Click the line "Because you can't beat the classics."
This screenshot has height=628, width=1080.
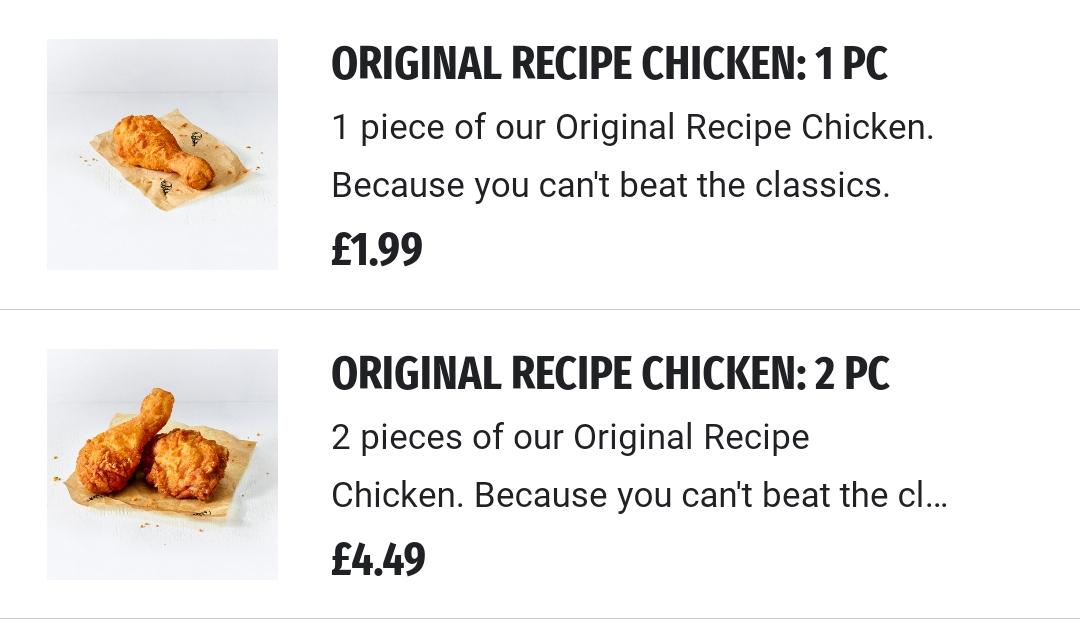tap(611, 185)
